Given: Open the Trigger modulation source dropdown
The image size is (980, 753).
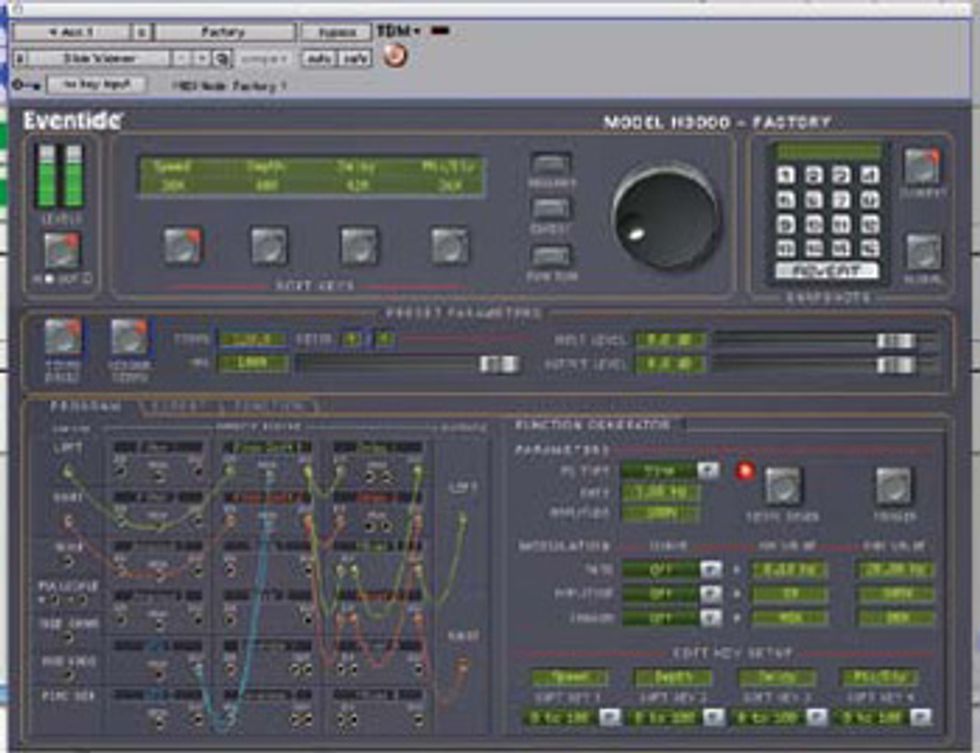Looking at the screenshot, I should click(x=710, y=618).
